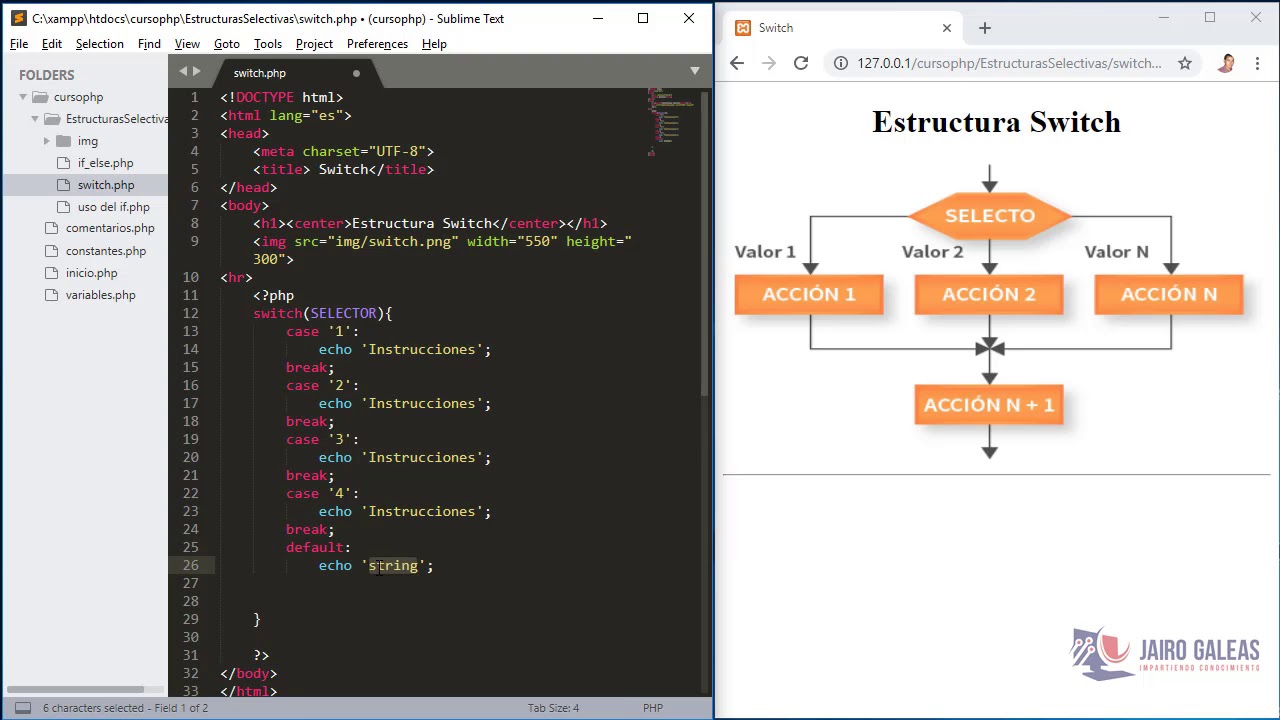Expand the img folder
Viewport: 1280px width, 720px height.
[x=47, y=141]
